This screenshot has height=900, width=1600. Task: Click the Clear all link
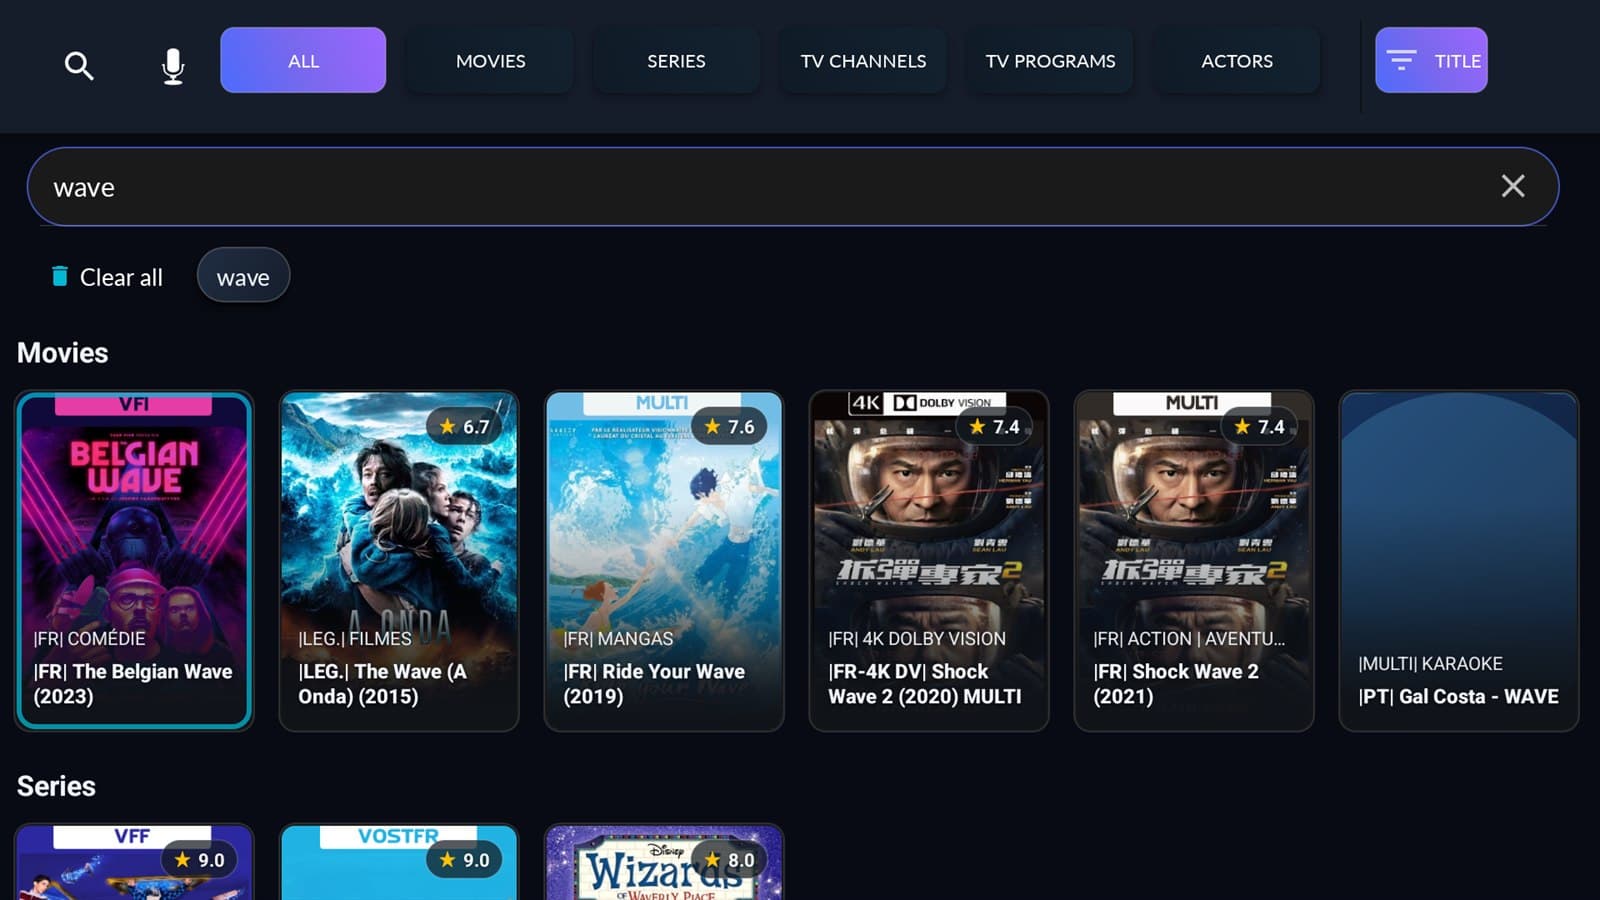(122, 277)
